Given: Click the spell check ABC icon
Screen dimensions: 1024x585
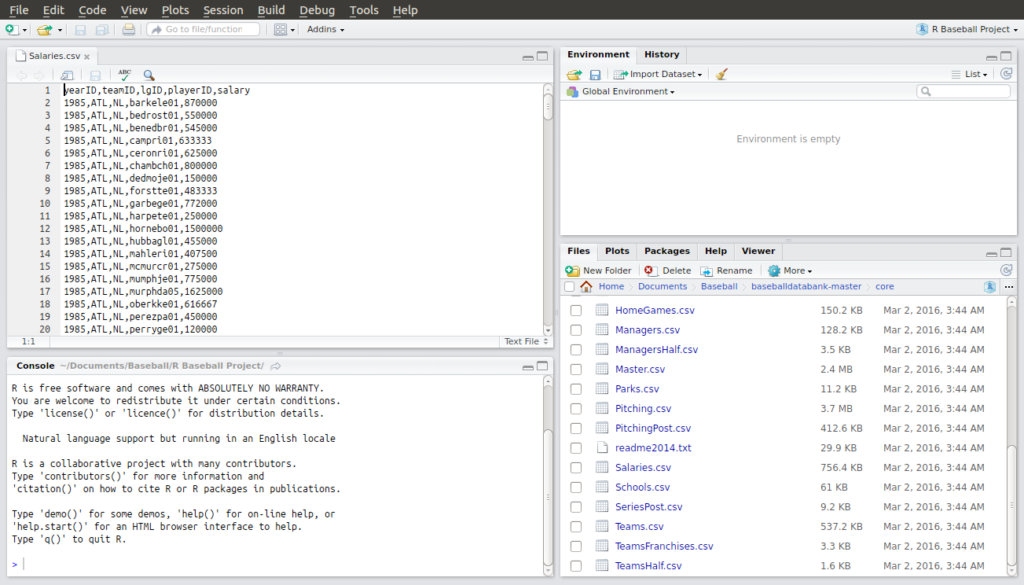Looking at the screenshot, I should point(124,74).
